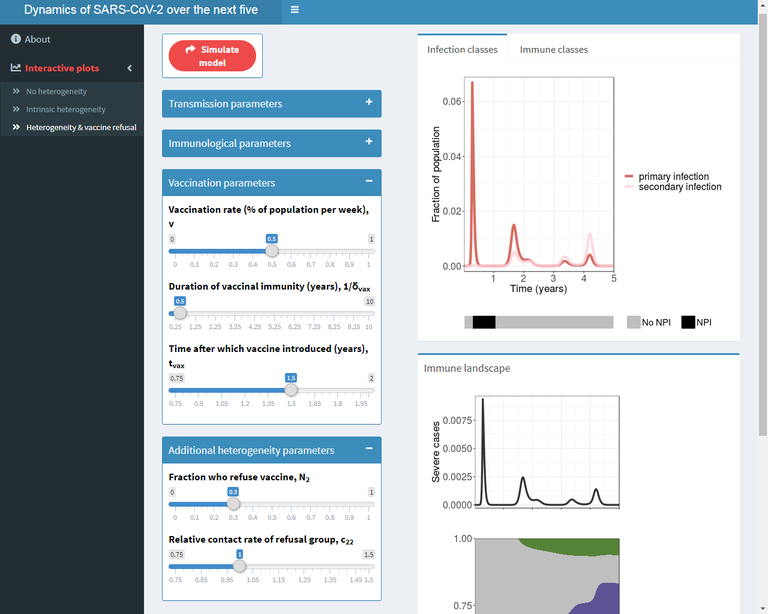Collapse Vaccination parameters with minus icon
The height and width of the screenshot is (614, 768).
pyautogui.click(x=369, y=182)
